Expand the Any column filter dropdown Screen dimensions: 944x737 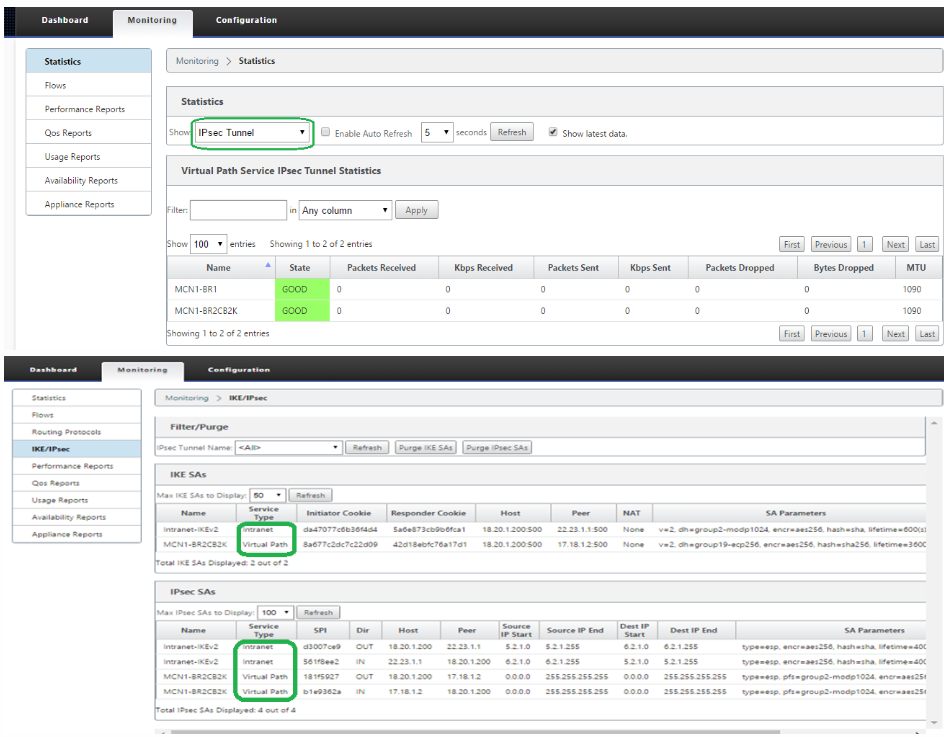345,211
